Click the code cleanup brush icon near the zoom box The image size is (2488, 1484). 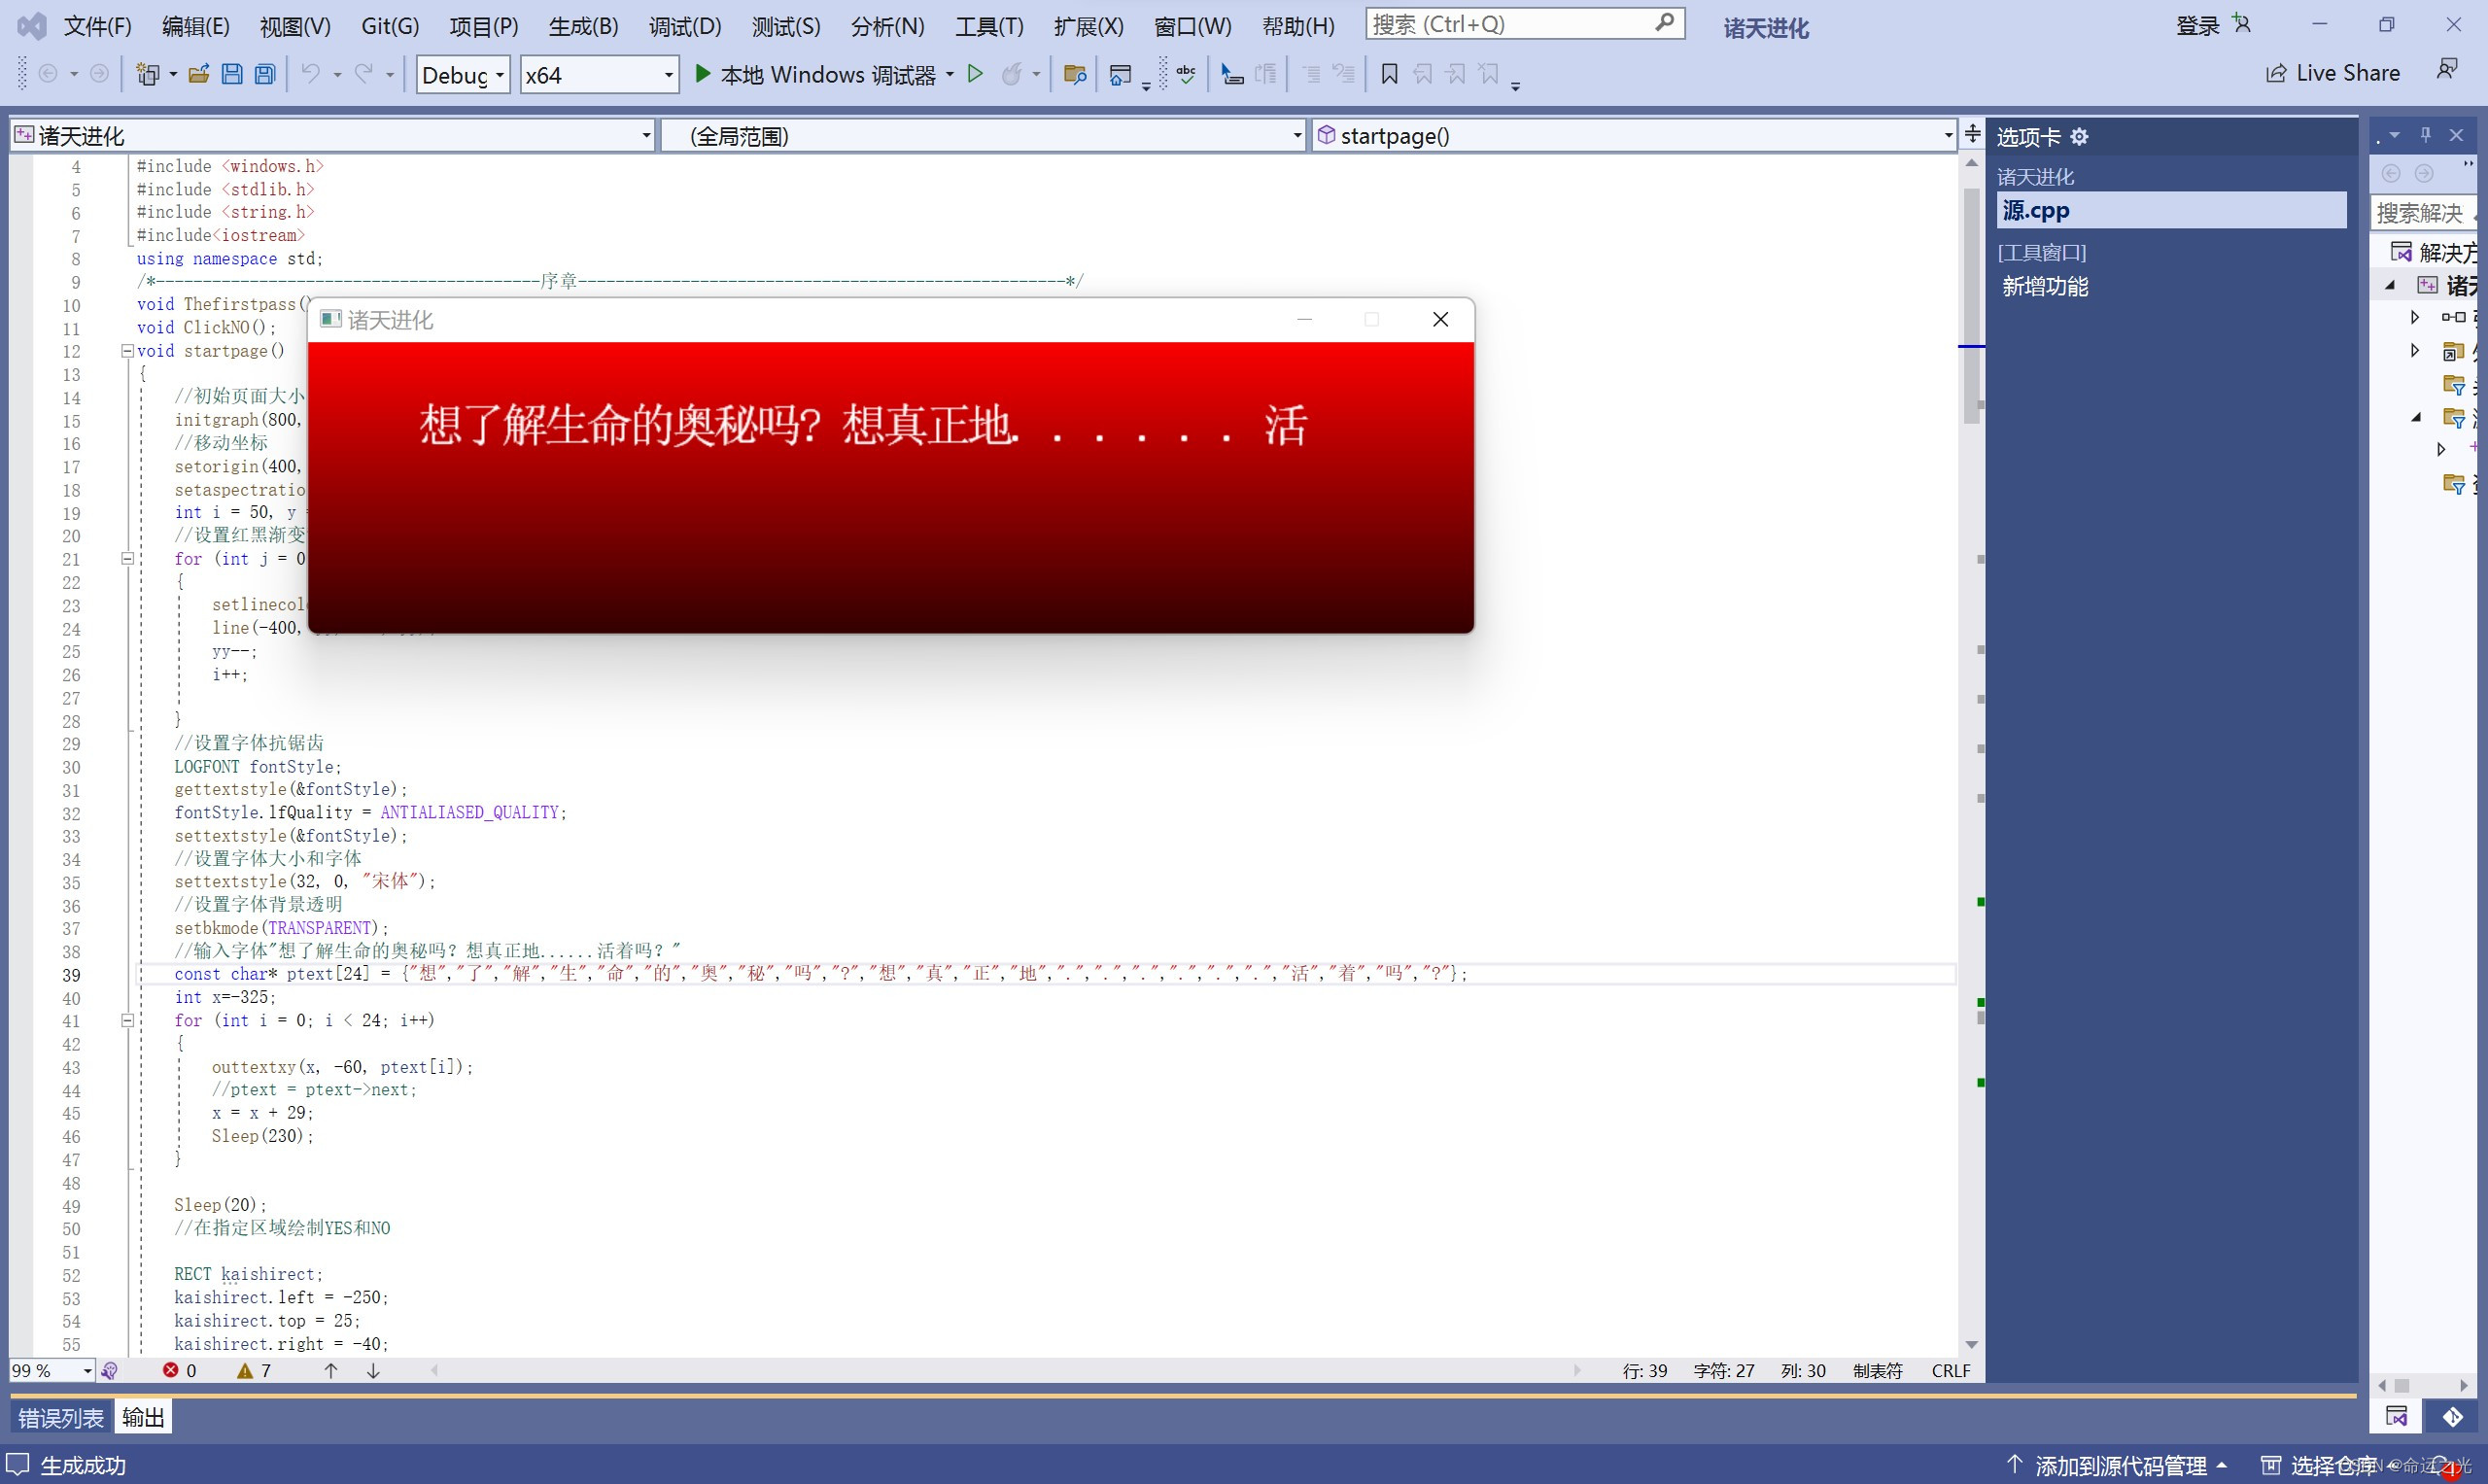point(110,1370)
